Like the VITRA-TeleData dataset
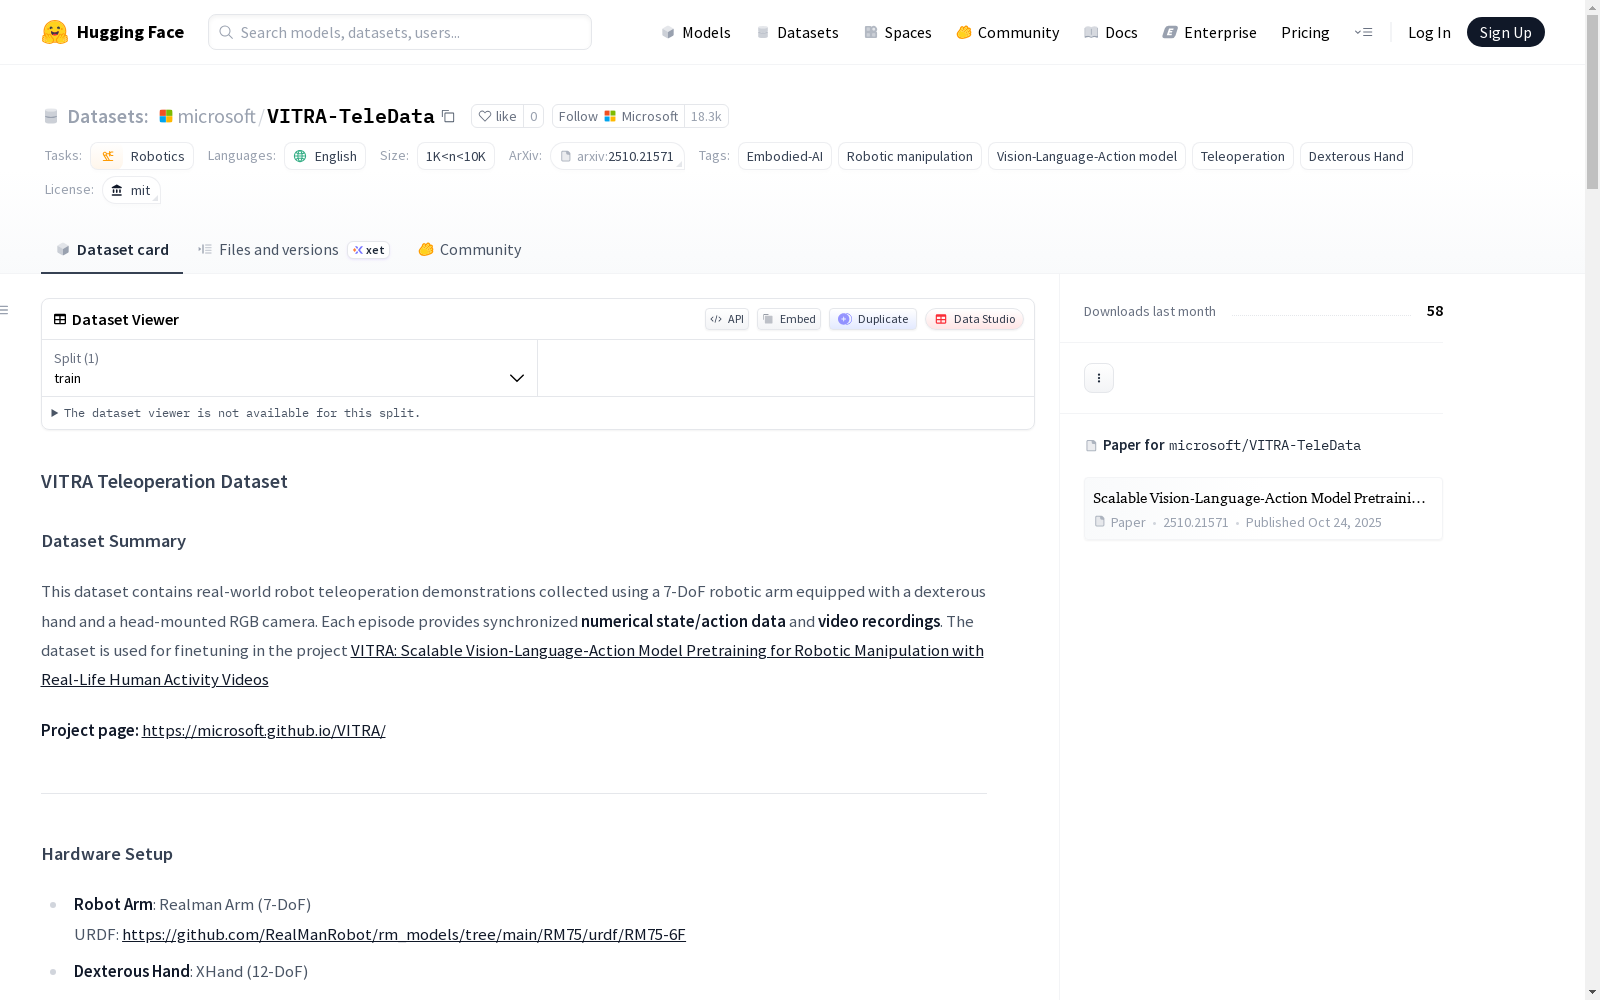The width and height of the screenshot is (1600, 1000). [497, 116]
